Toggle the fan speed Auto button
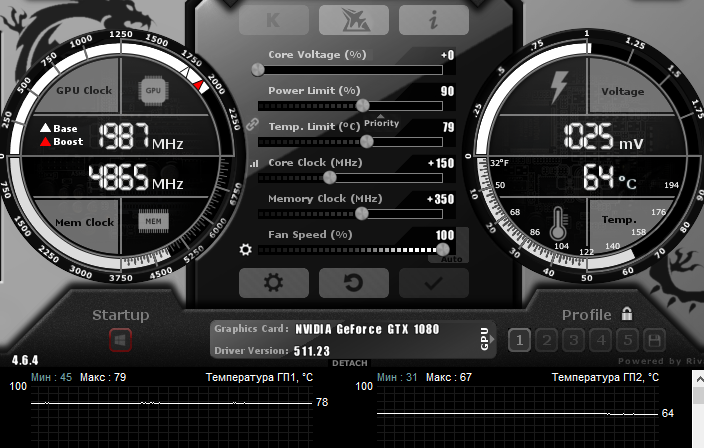This screenshot has height=448, width=704. click(x=451, y=259)
